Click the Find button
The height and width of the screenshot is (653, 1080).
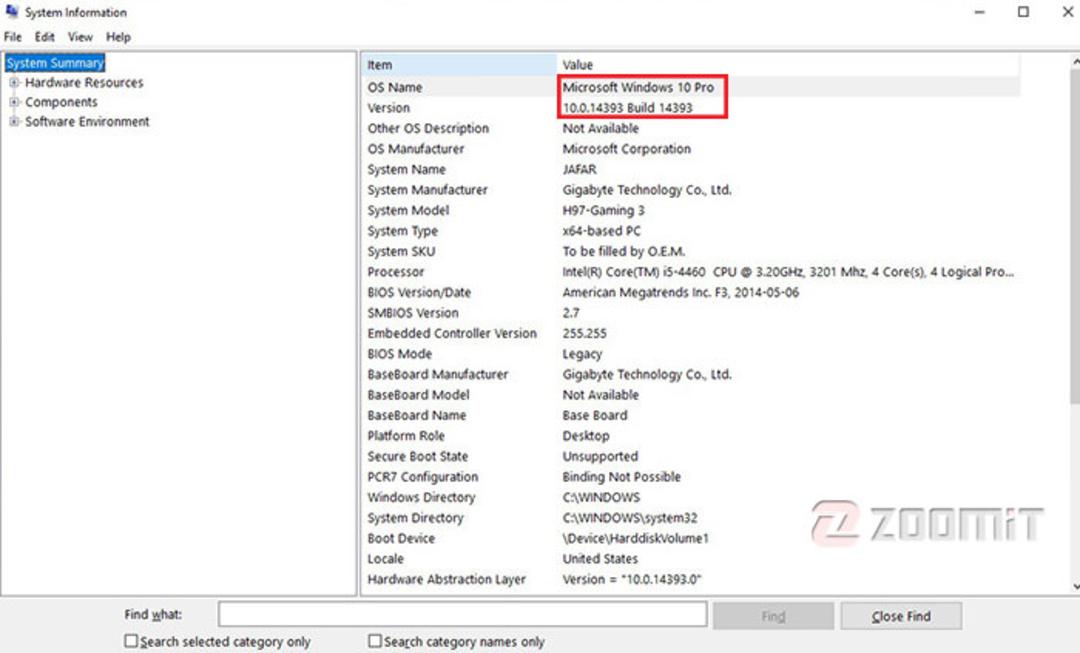(x=773, y=616)
